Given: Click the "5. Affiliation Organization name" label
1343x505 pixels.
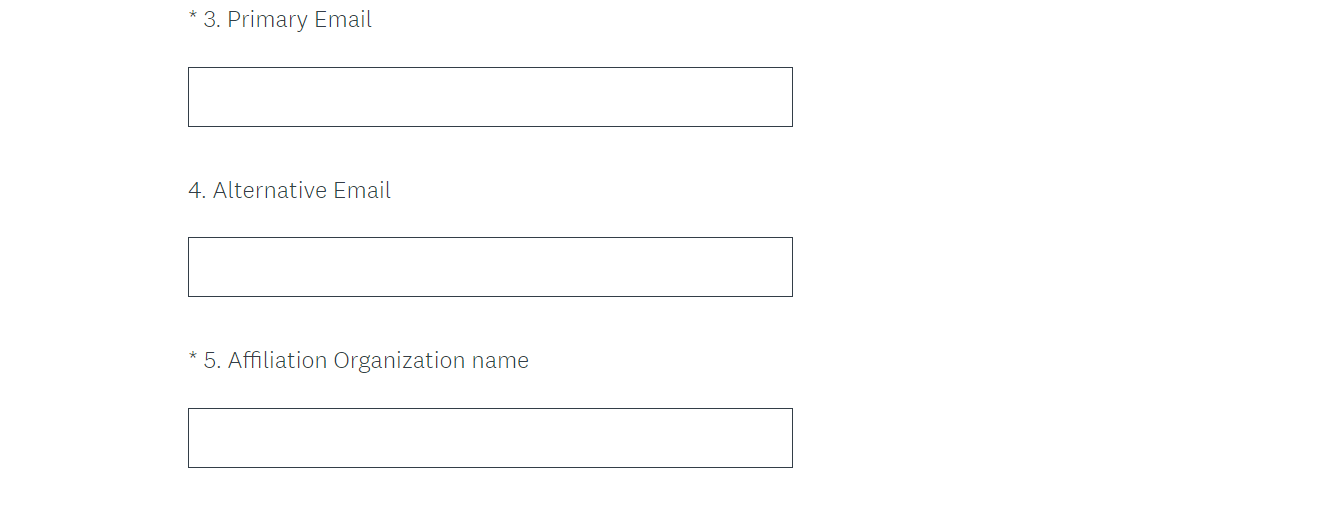Looking at the screenshot, I should [366, 360].
